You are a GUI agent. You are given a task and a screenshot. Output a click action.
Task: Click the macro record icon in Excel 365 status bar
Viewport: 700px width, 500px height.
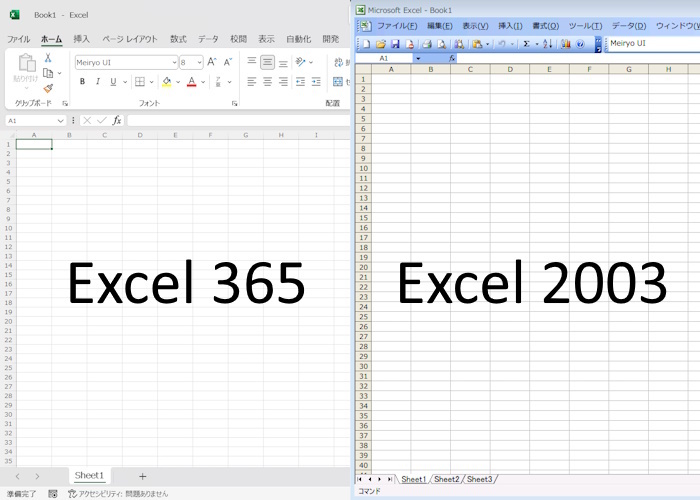(53, 494)
